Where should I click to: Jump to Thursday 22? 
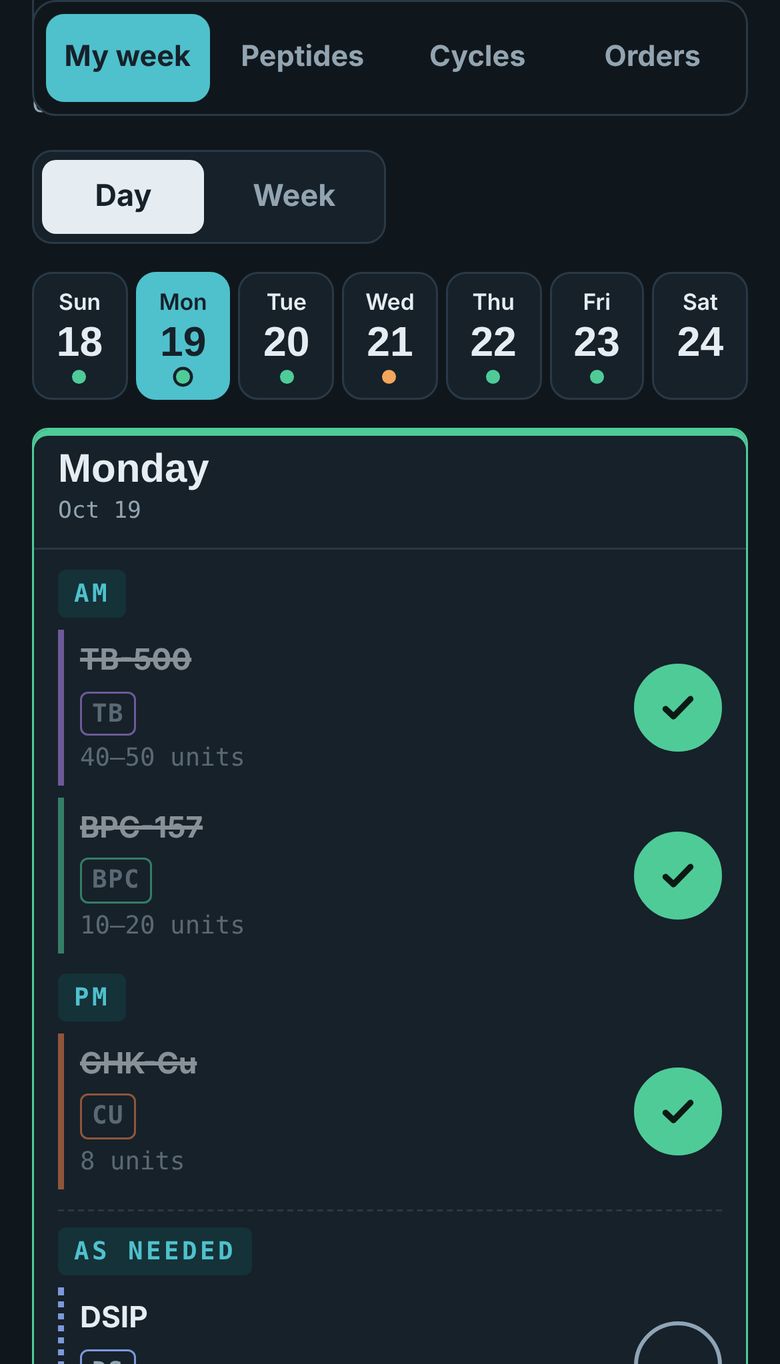pos(493,336)
